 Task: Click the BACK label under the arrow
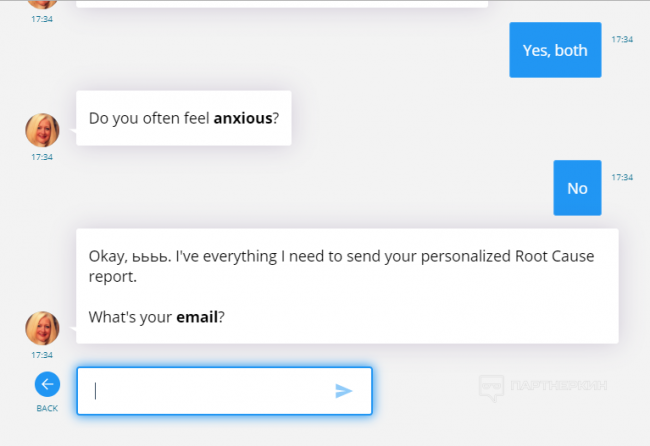pyautogui.click(x=47, y=408)
